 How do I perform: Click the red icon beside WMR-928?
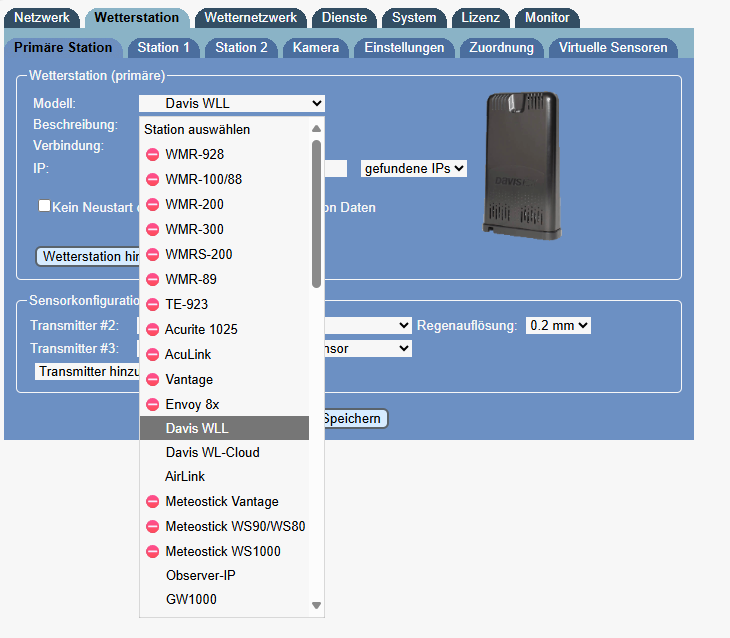click(x=152, y=154)
